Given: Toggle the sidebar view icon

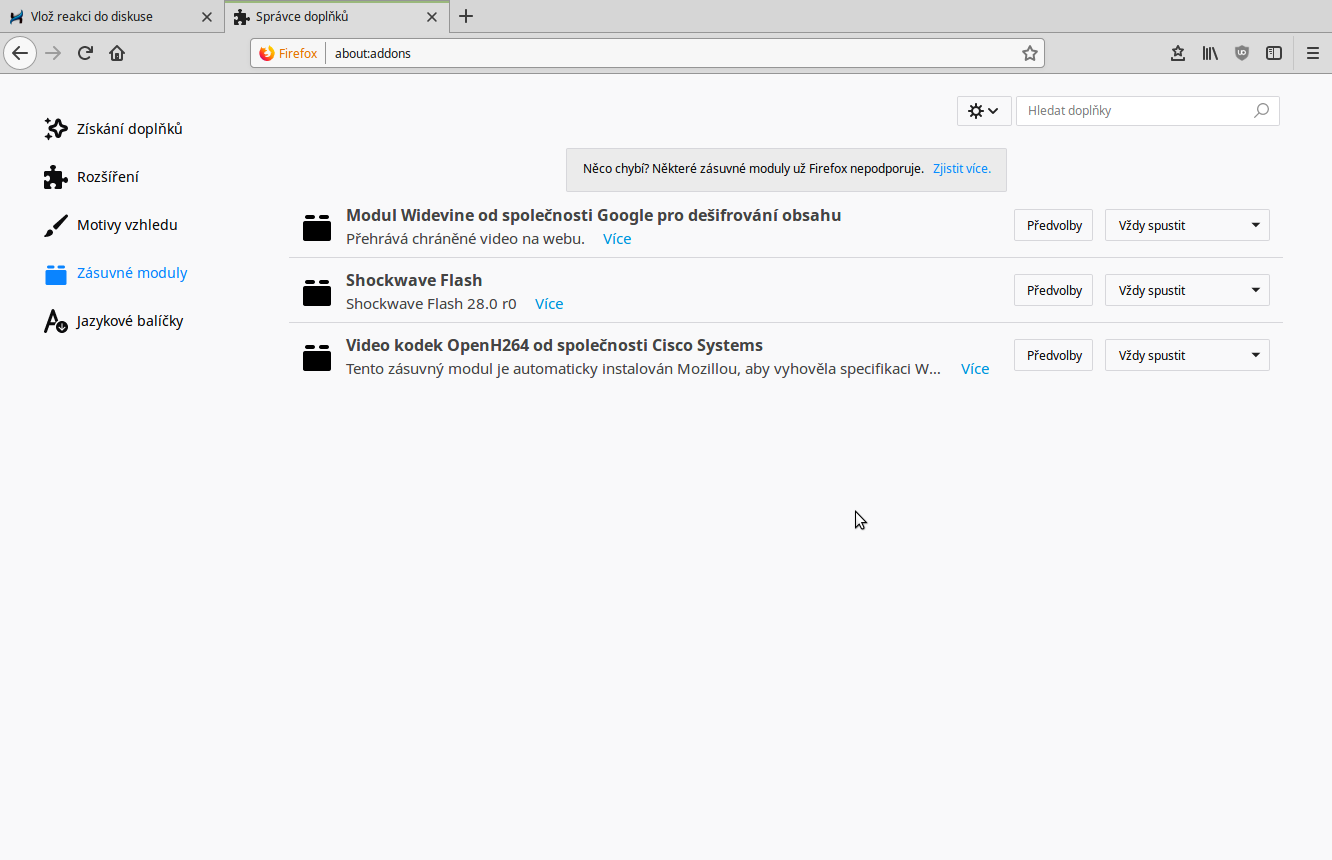Looking at the screenshot, I should (x=1274, y=53).
